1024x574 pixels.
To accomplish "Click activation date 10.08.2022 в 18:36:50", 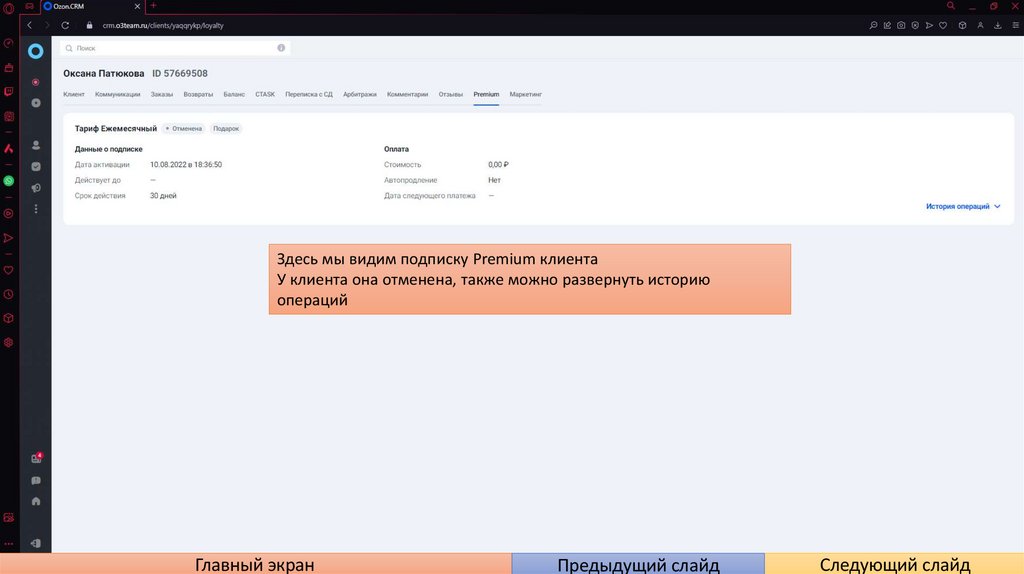I will coord(186,165).
